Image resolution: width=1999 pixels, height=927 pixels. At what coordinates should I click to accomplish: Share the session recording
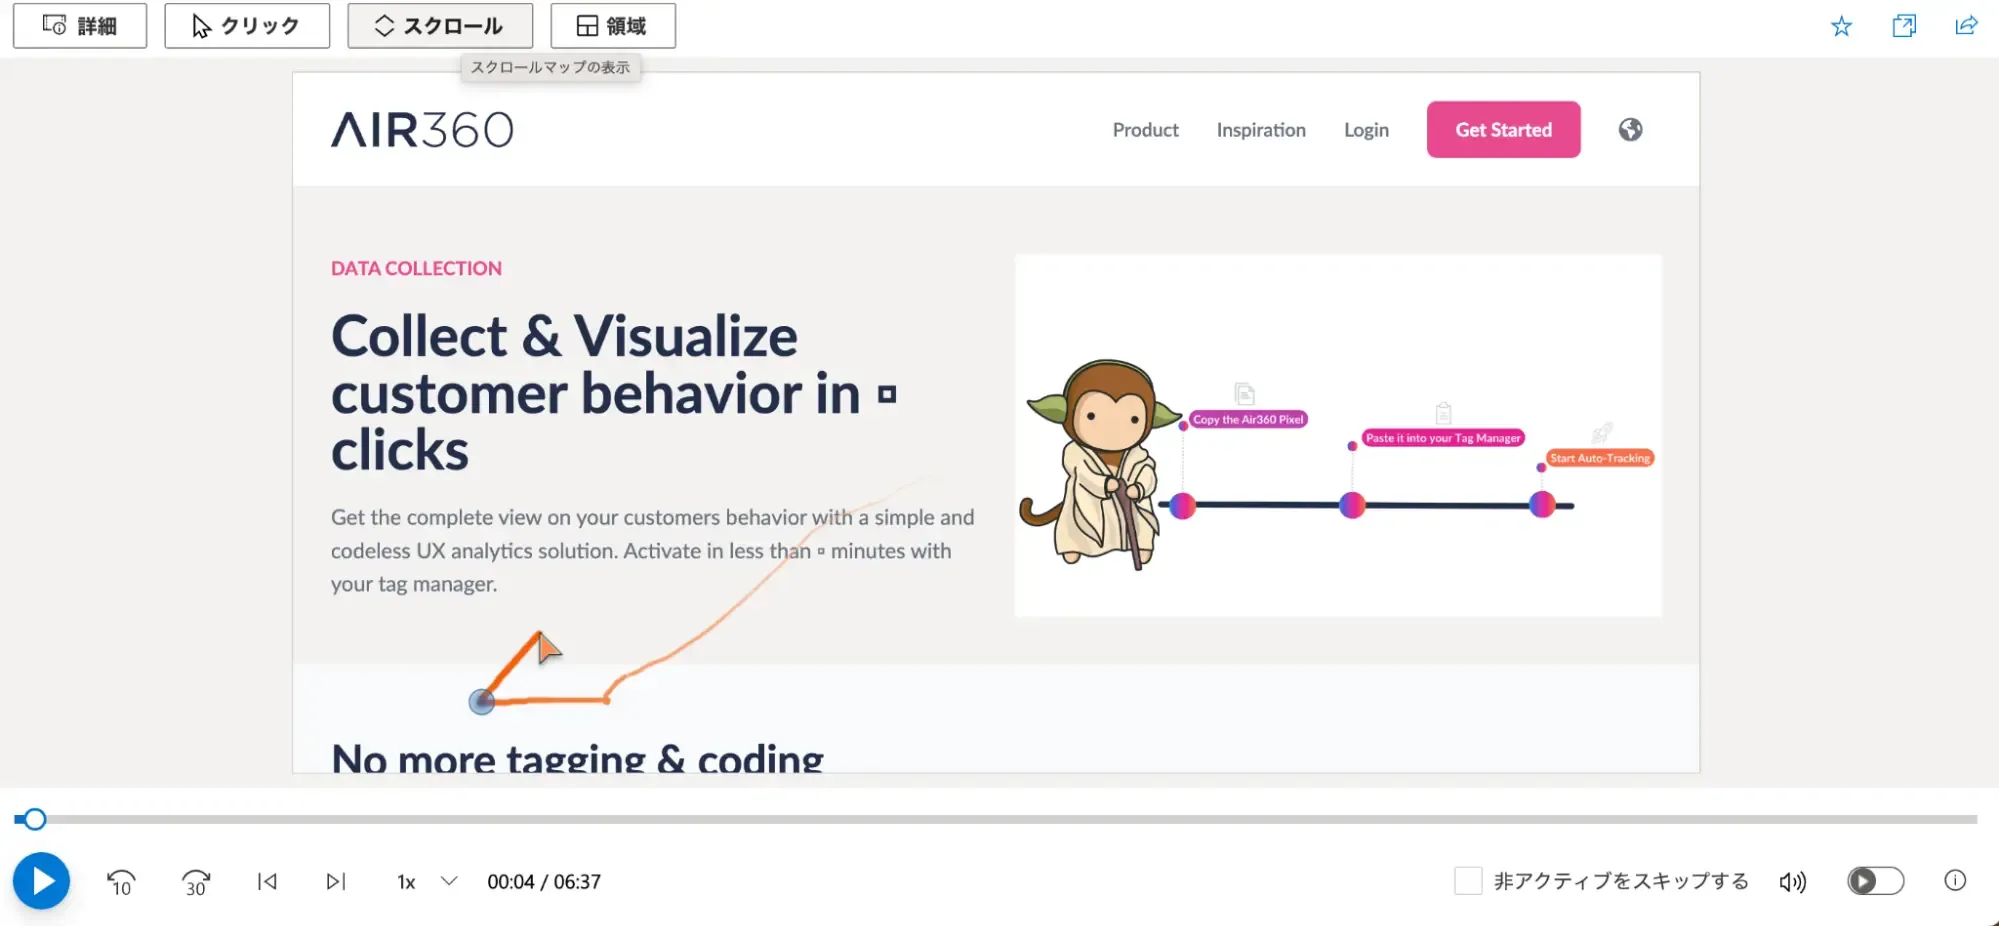point(1965,26)
